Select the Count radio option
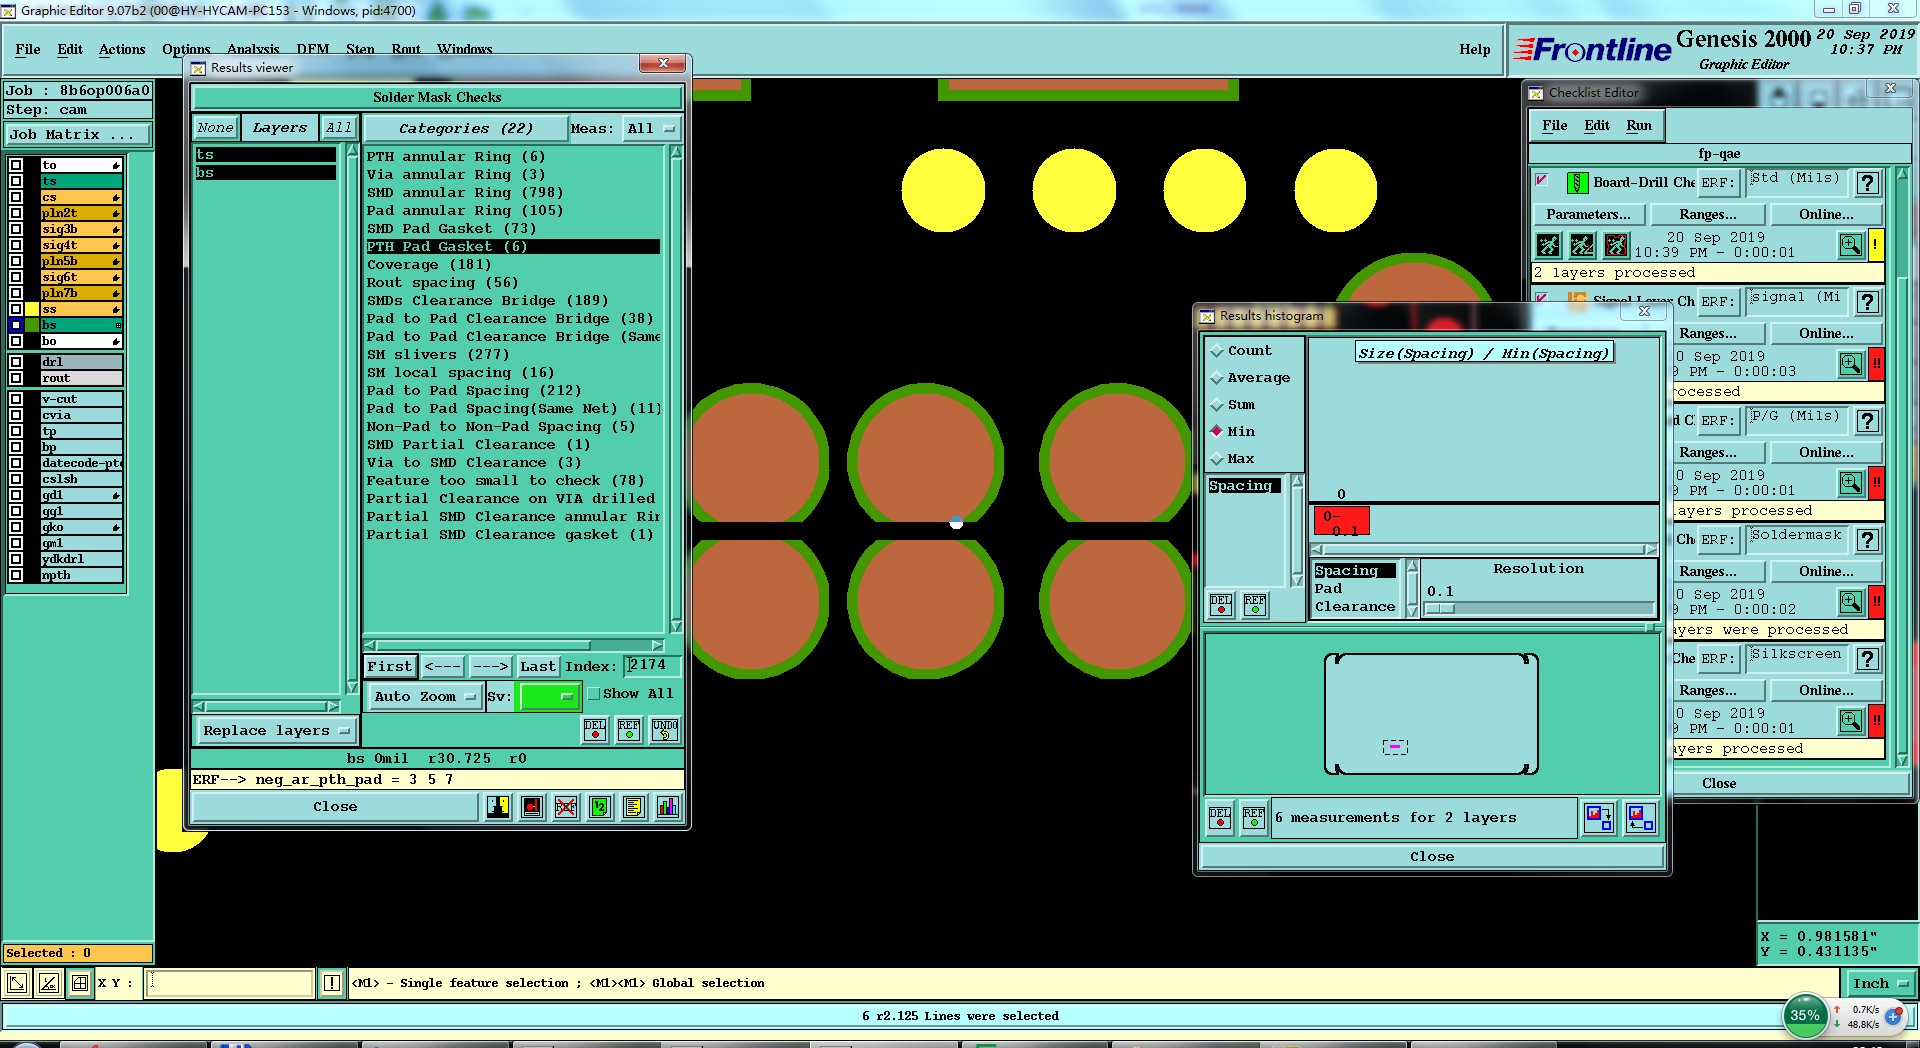Screen dimensions: 1920x1048 click(1217, 351)
